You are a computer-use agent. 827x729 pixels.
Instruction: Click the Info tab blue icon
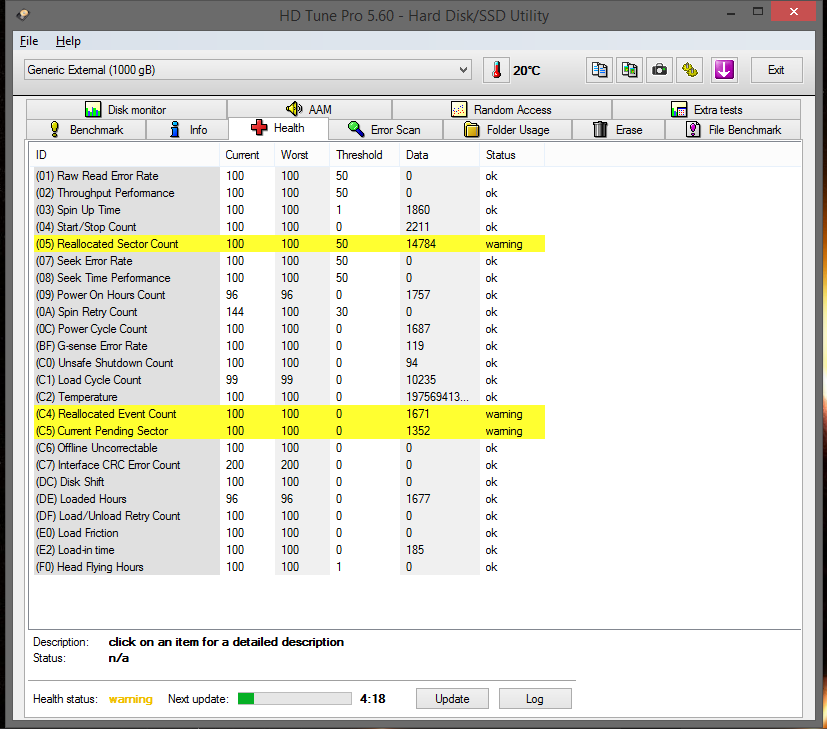coord(175,130)
